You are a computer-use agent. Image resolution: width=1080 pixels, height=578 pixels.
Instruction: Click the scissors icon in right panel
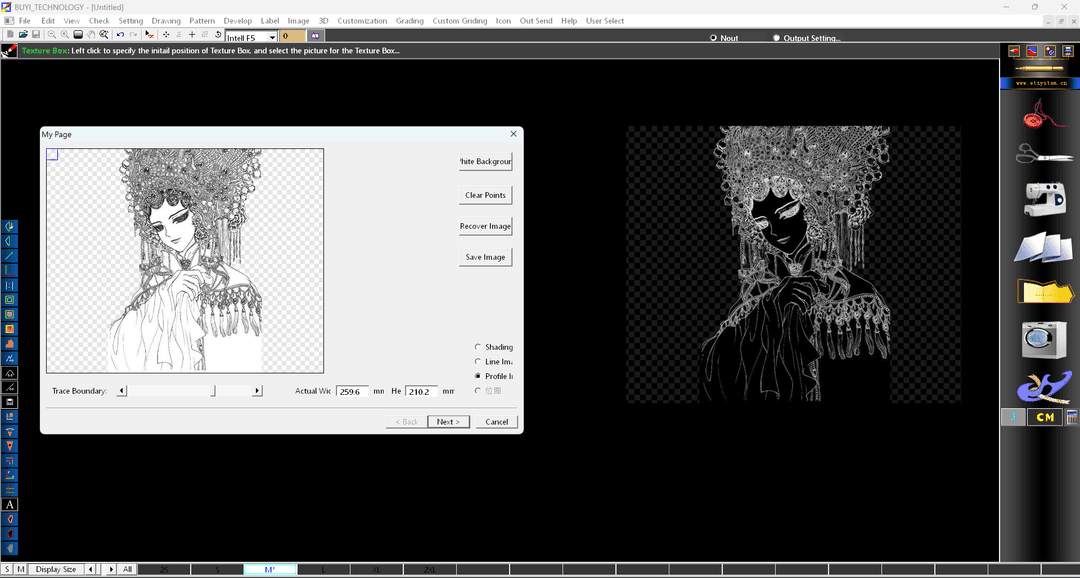click(x=1044, y=153)
